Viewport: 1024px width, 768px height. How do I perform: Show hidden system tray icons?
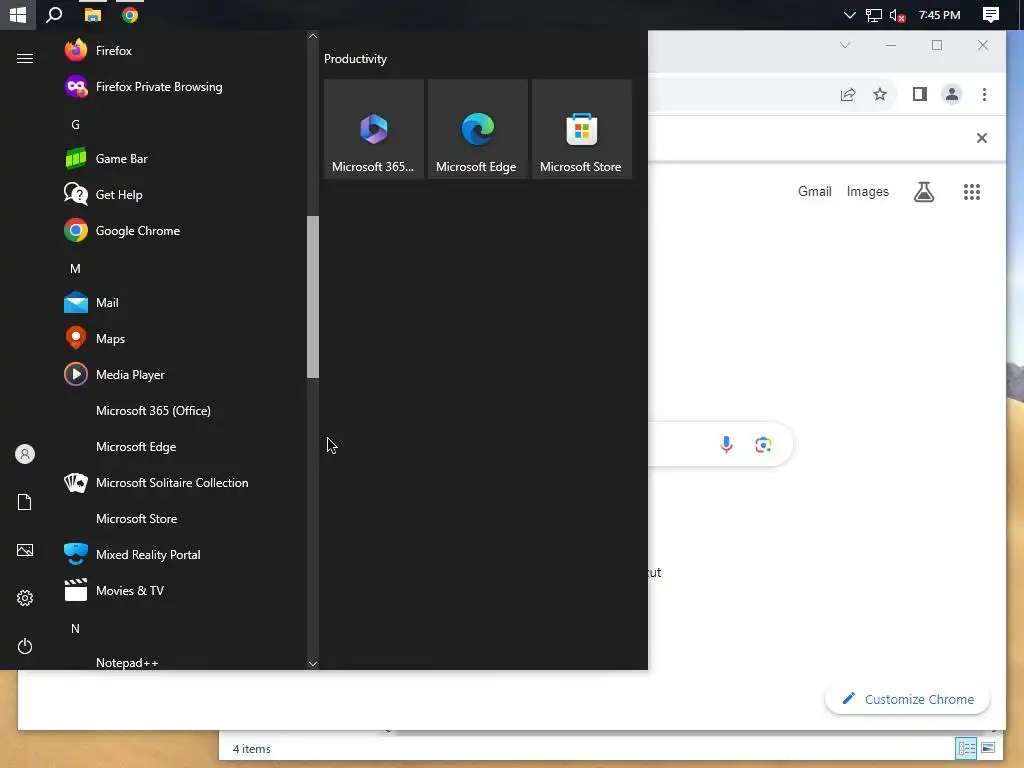point(849,14)
